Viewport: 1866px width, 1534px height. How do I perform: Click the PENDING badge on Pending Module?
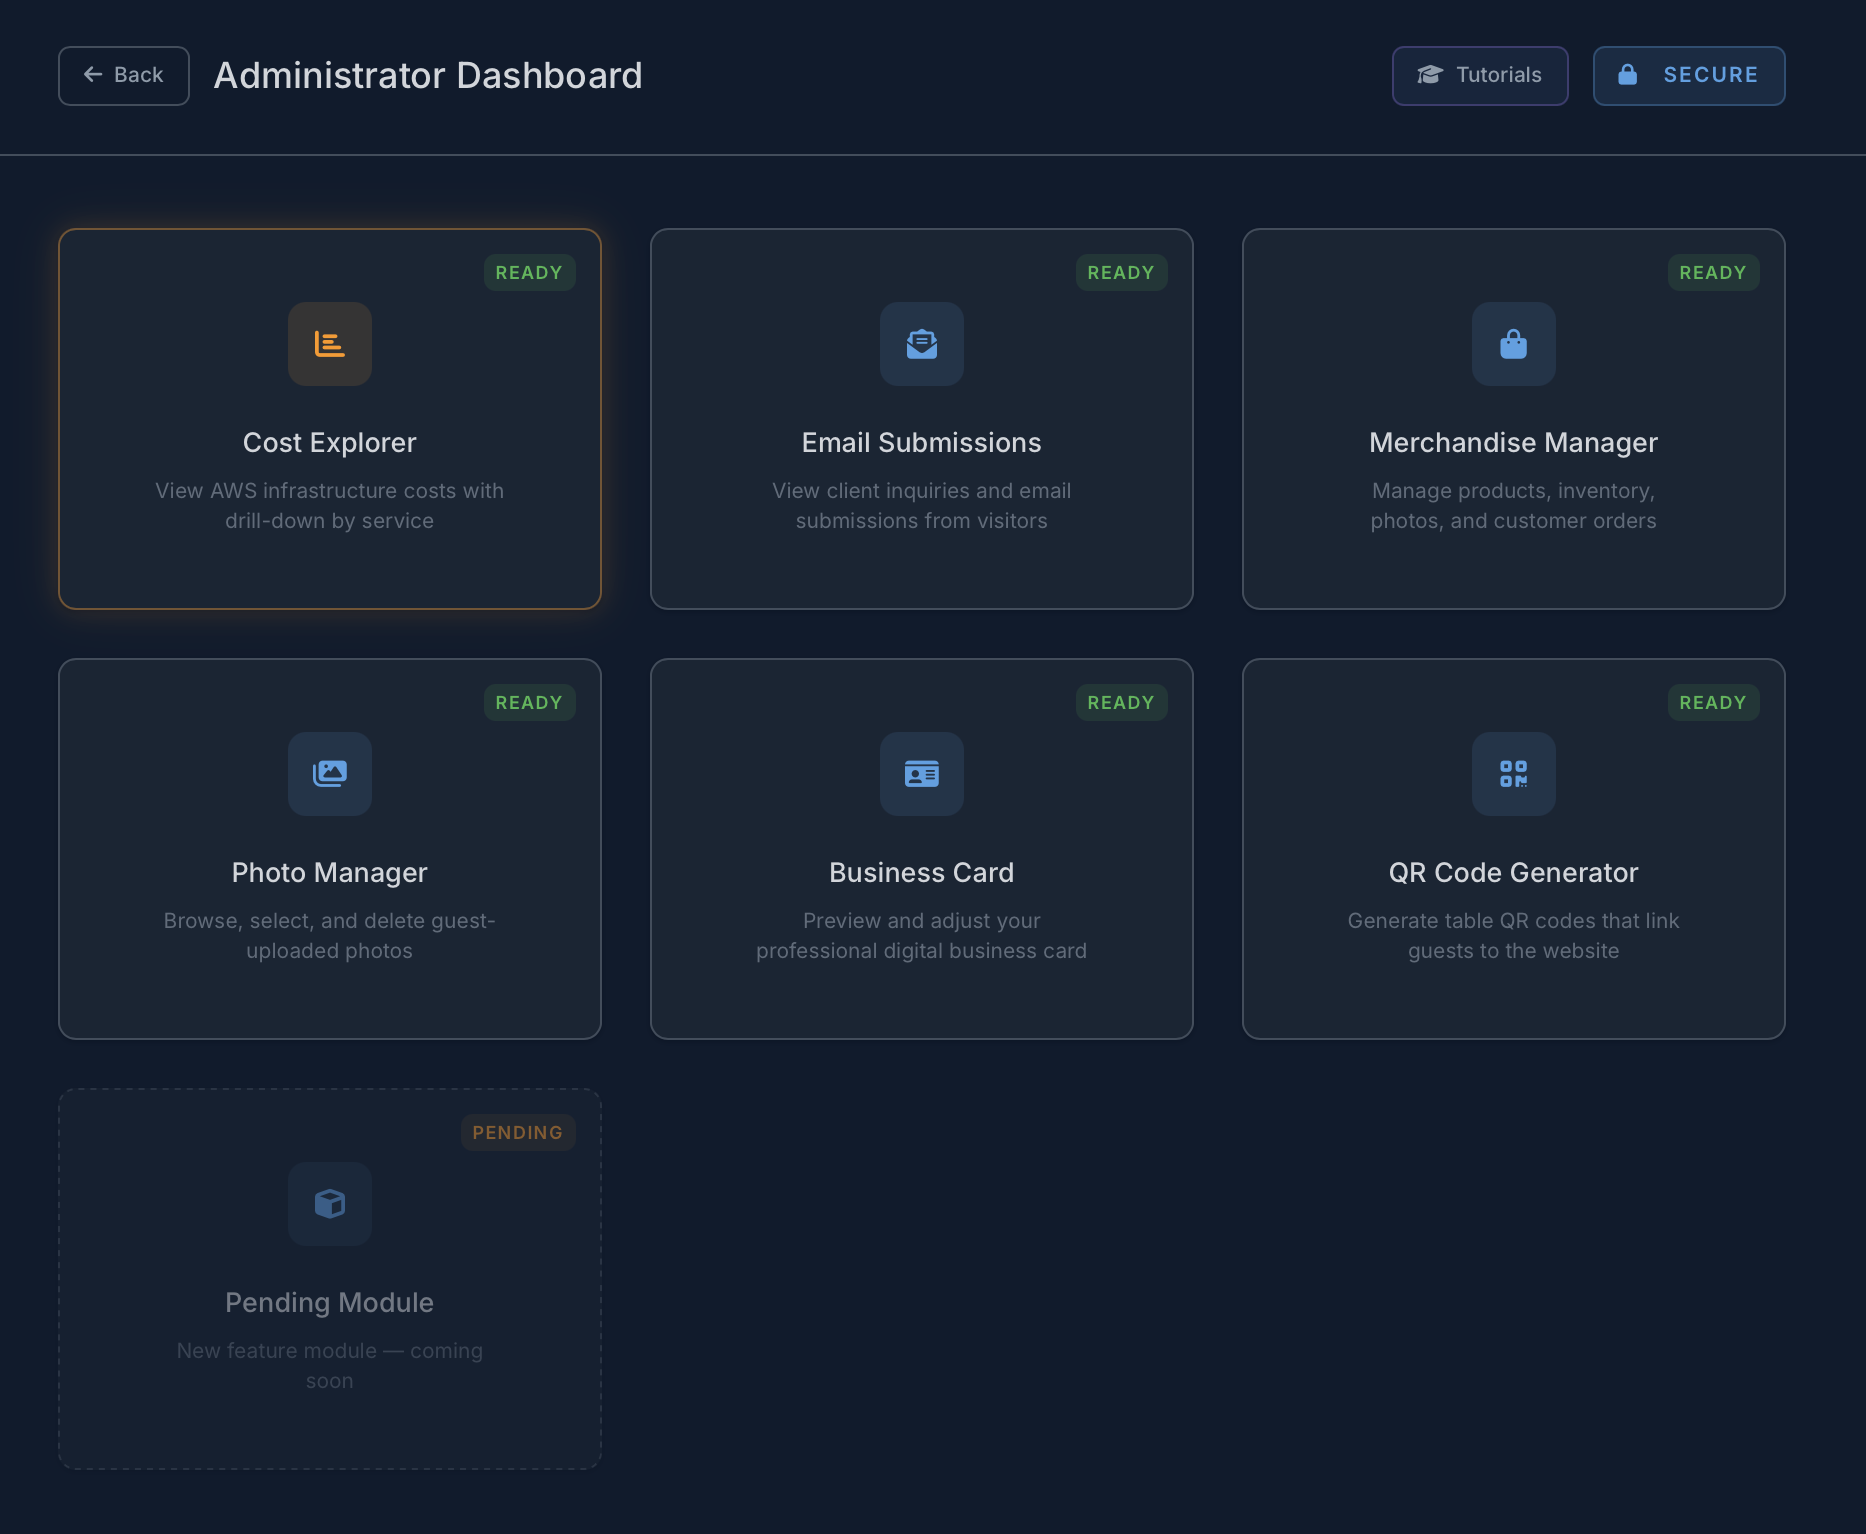[517, 1132]
